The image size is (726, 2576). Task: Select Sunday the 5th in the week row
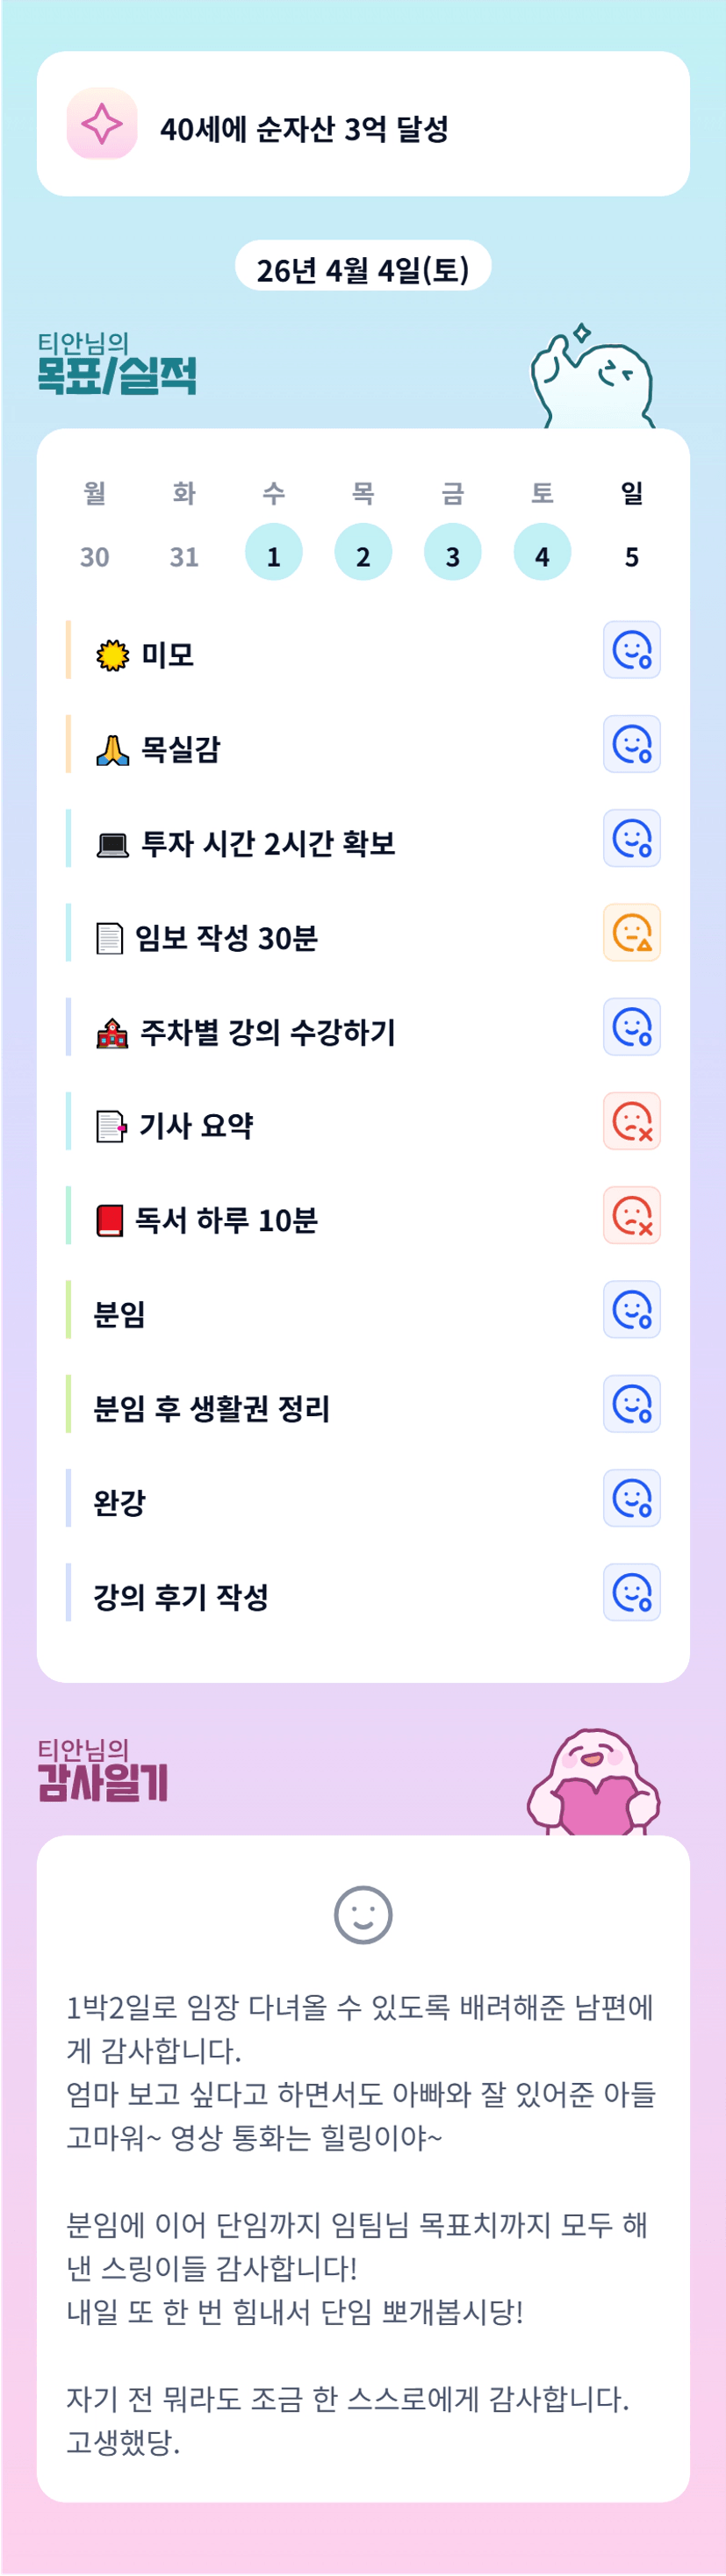(631, 555)
